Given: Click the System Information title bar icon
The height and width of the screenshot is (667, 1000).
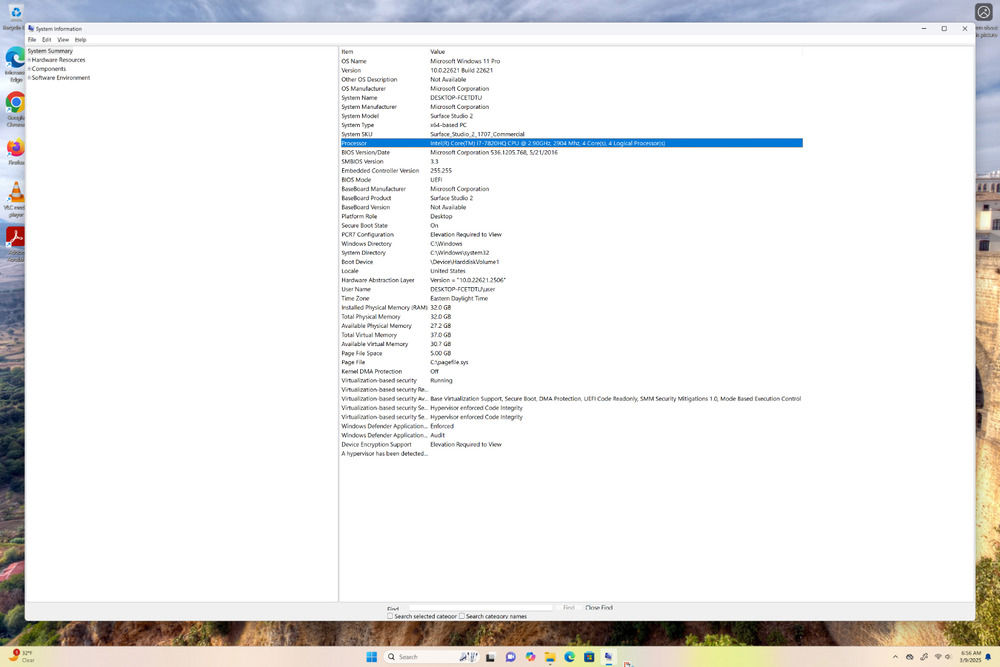Looking at the screenshot, I should (31, 29).
